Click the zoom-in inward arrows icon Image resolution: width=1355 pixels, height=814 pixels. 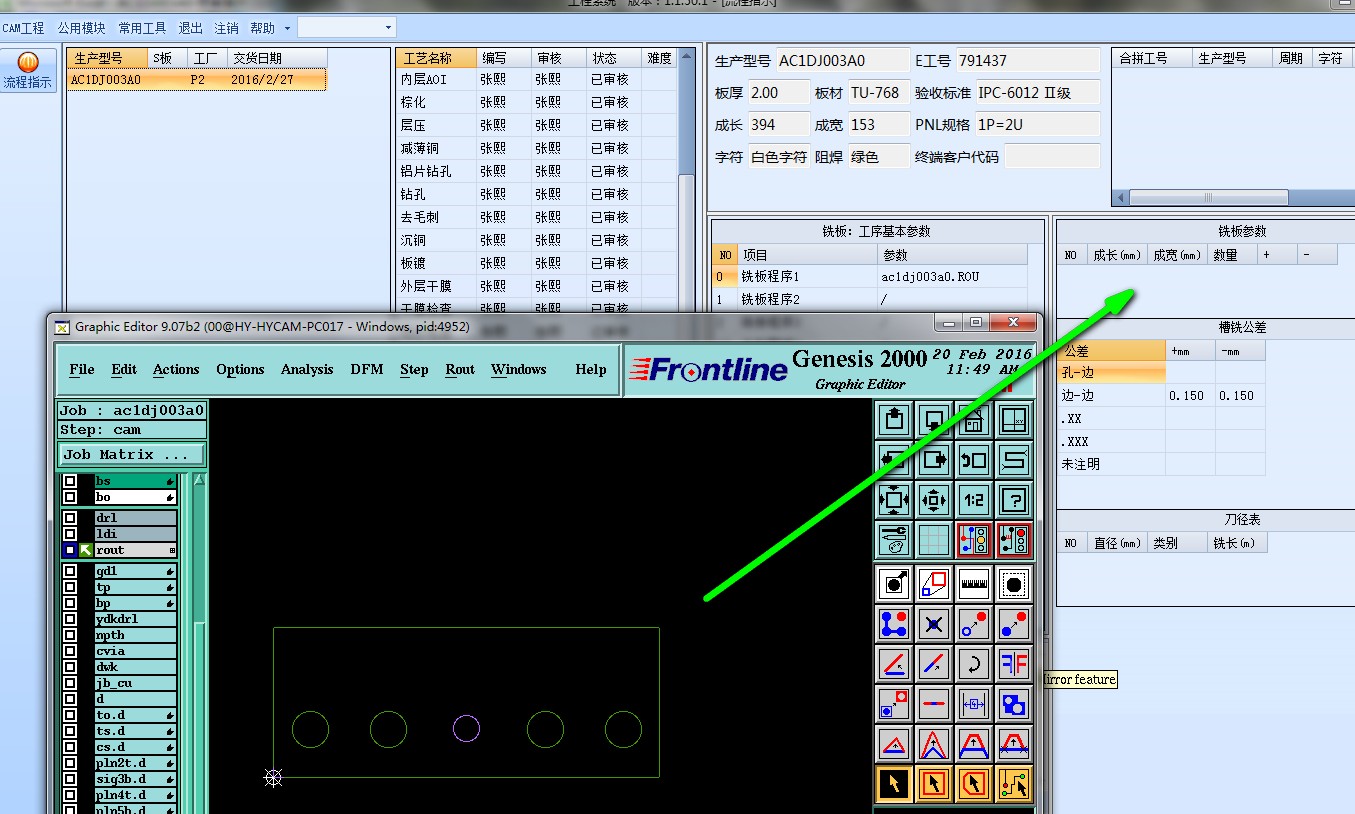tap(933, 500)
